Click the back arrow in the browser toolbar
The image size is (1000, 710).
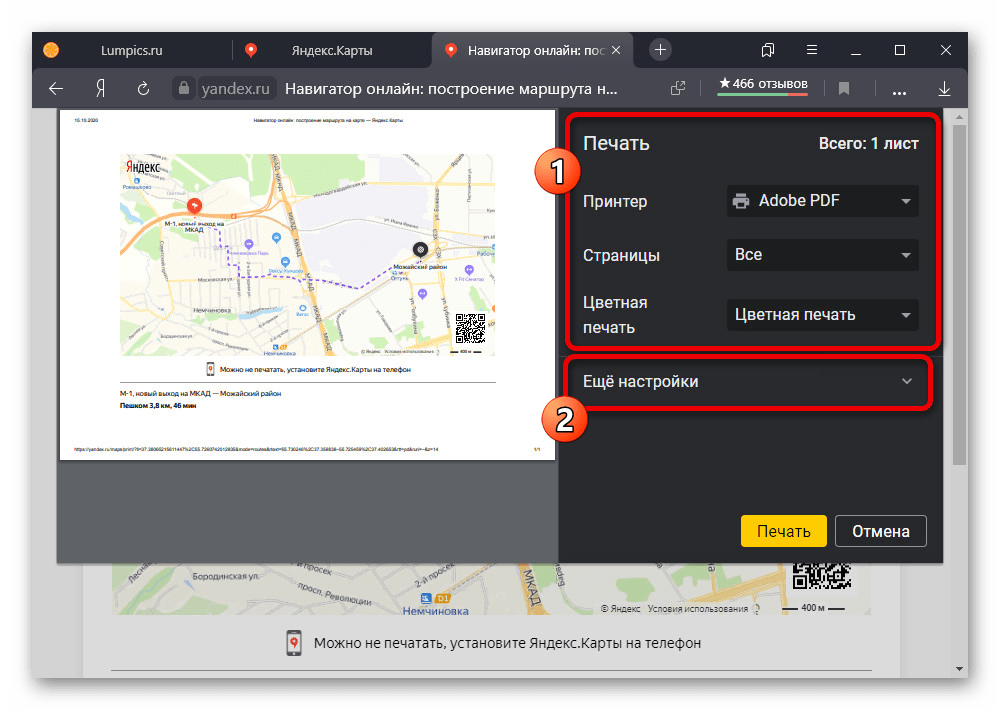tap(56, 88)
